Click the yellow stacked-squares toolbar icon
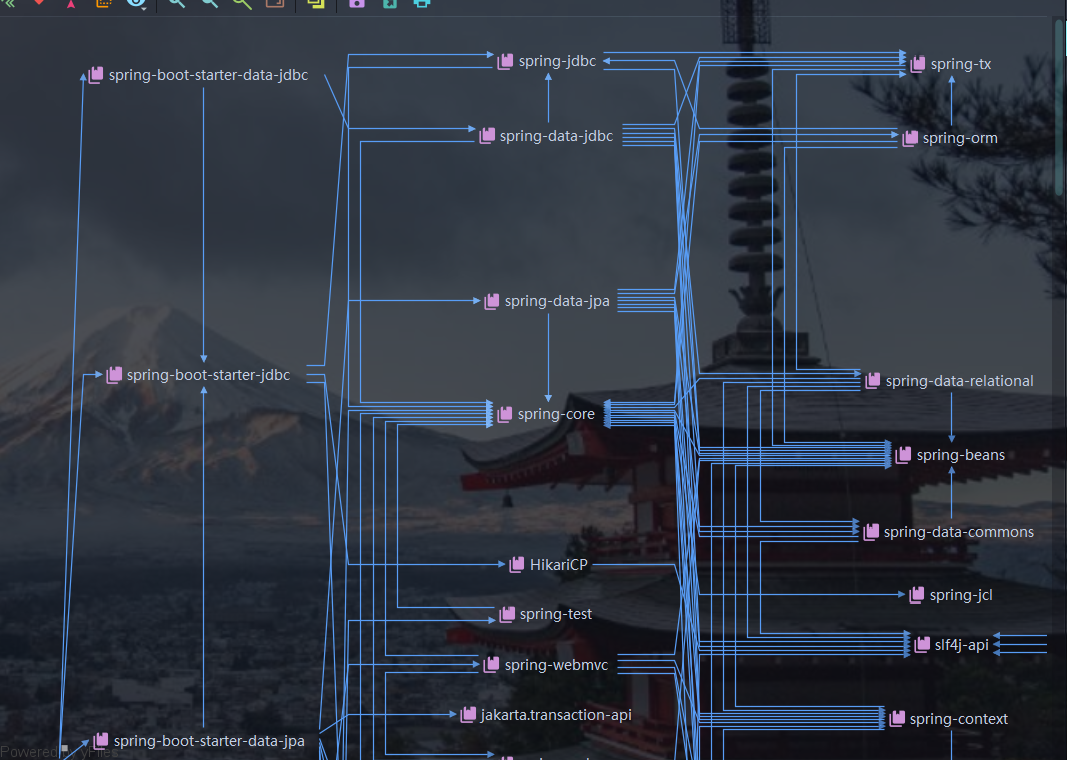Viewport: 1067px width, 760px height. coord(316,3)
